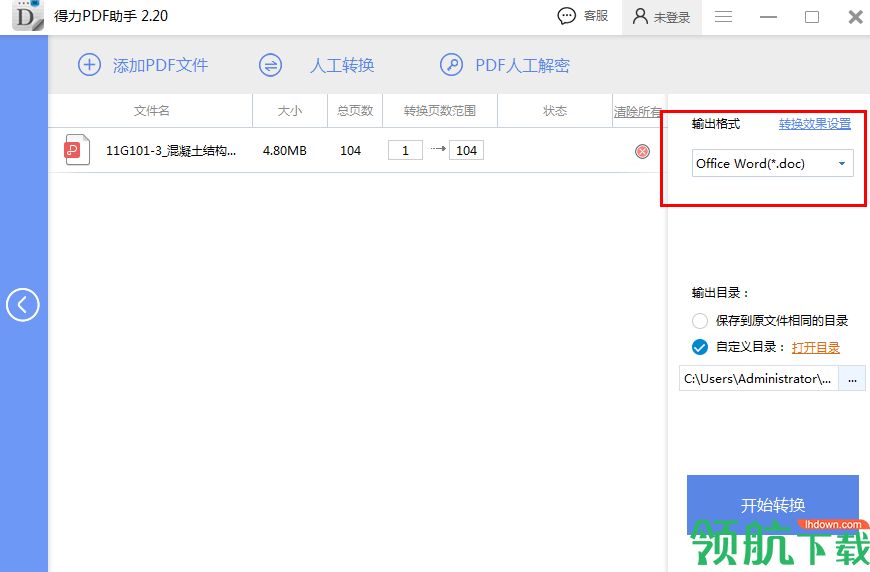Click 客服 text in title bar
Screen dimensions: 870x572
(x=596, y=16)
